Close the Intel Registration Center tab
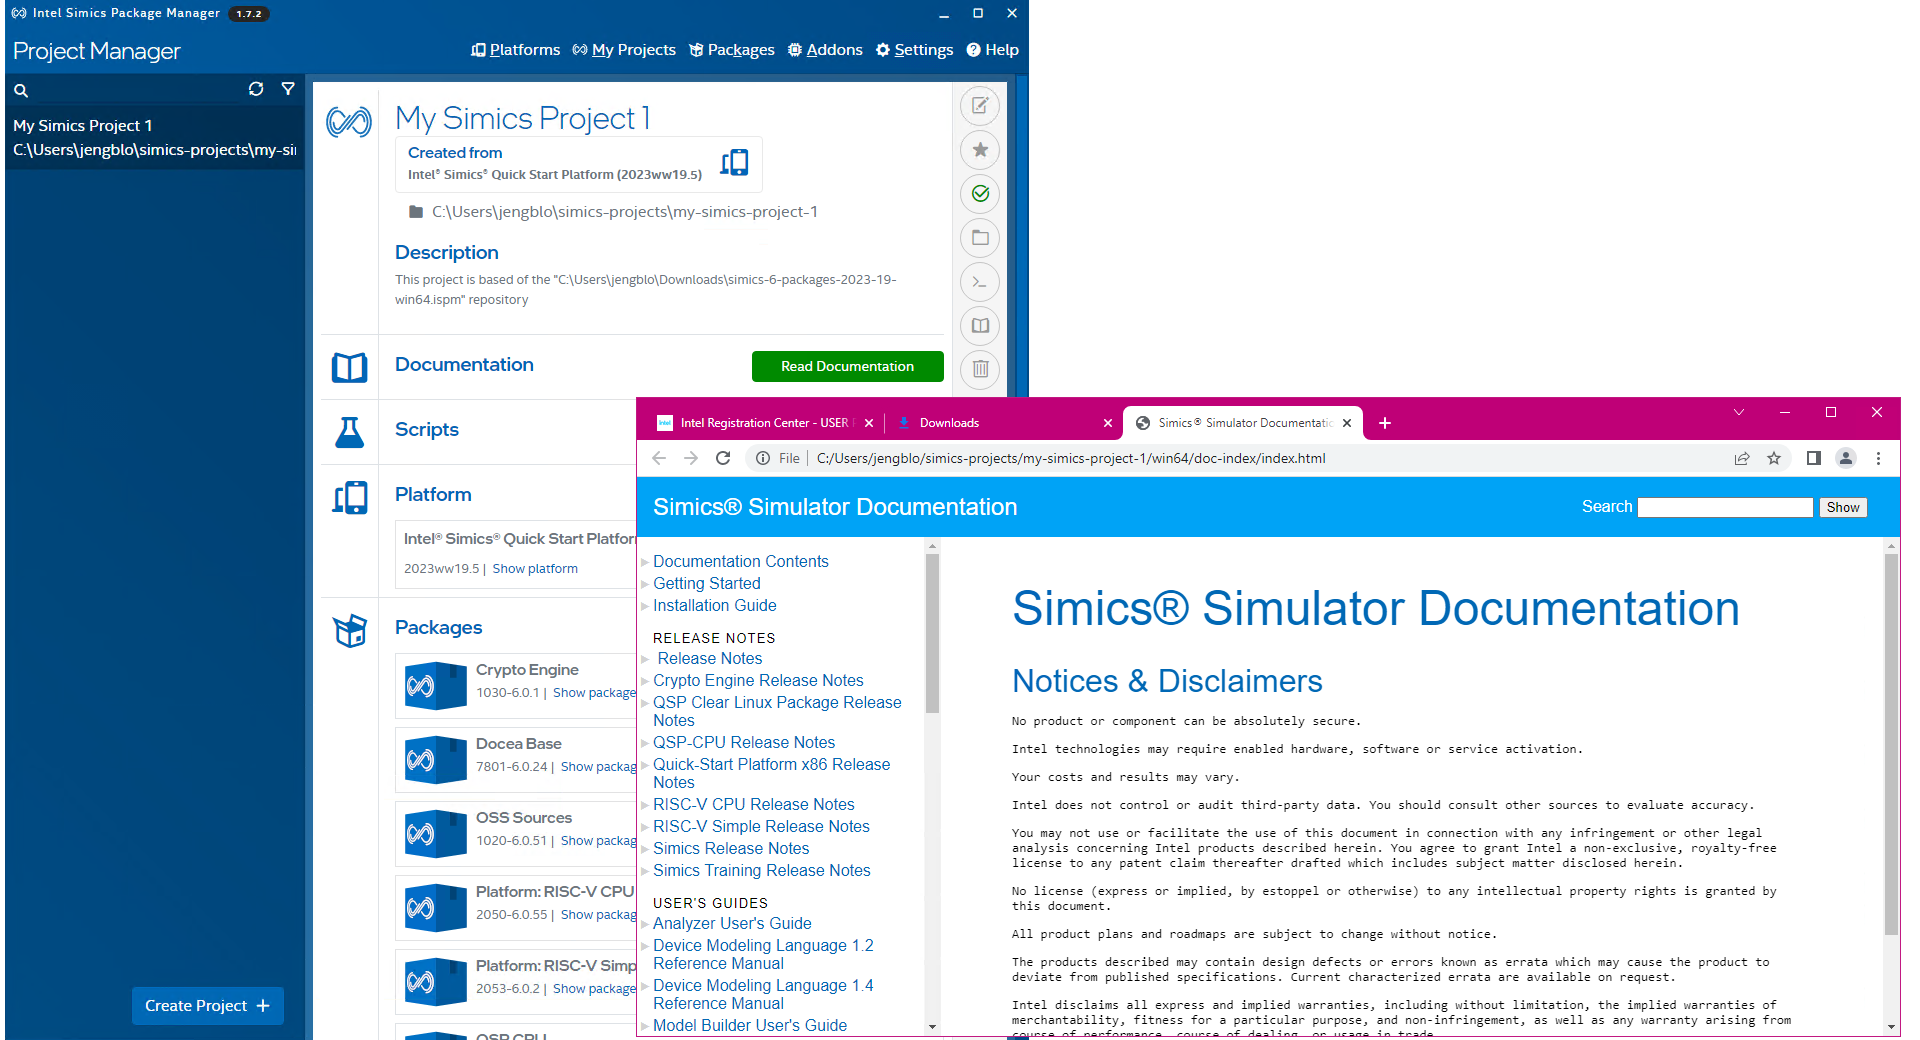Image resolution: width=1920 pixels, height=1040 pixels. click(x=869, y=423)
